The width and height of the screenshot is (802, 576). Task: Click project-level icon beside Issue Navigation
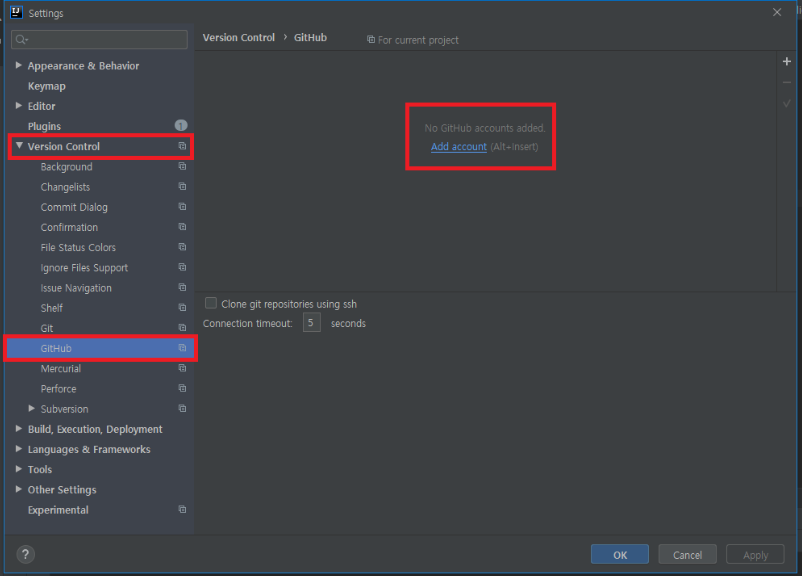click(182, 287)
